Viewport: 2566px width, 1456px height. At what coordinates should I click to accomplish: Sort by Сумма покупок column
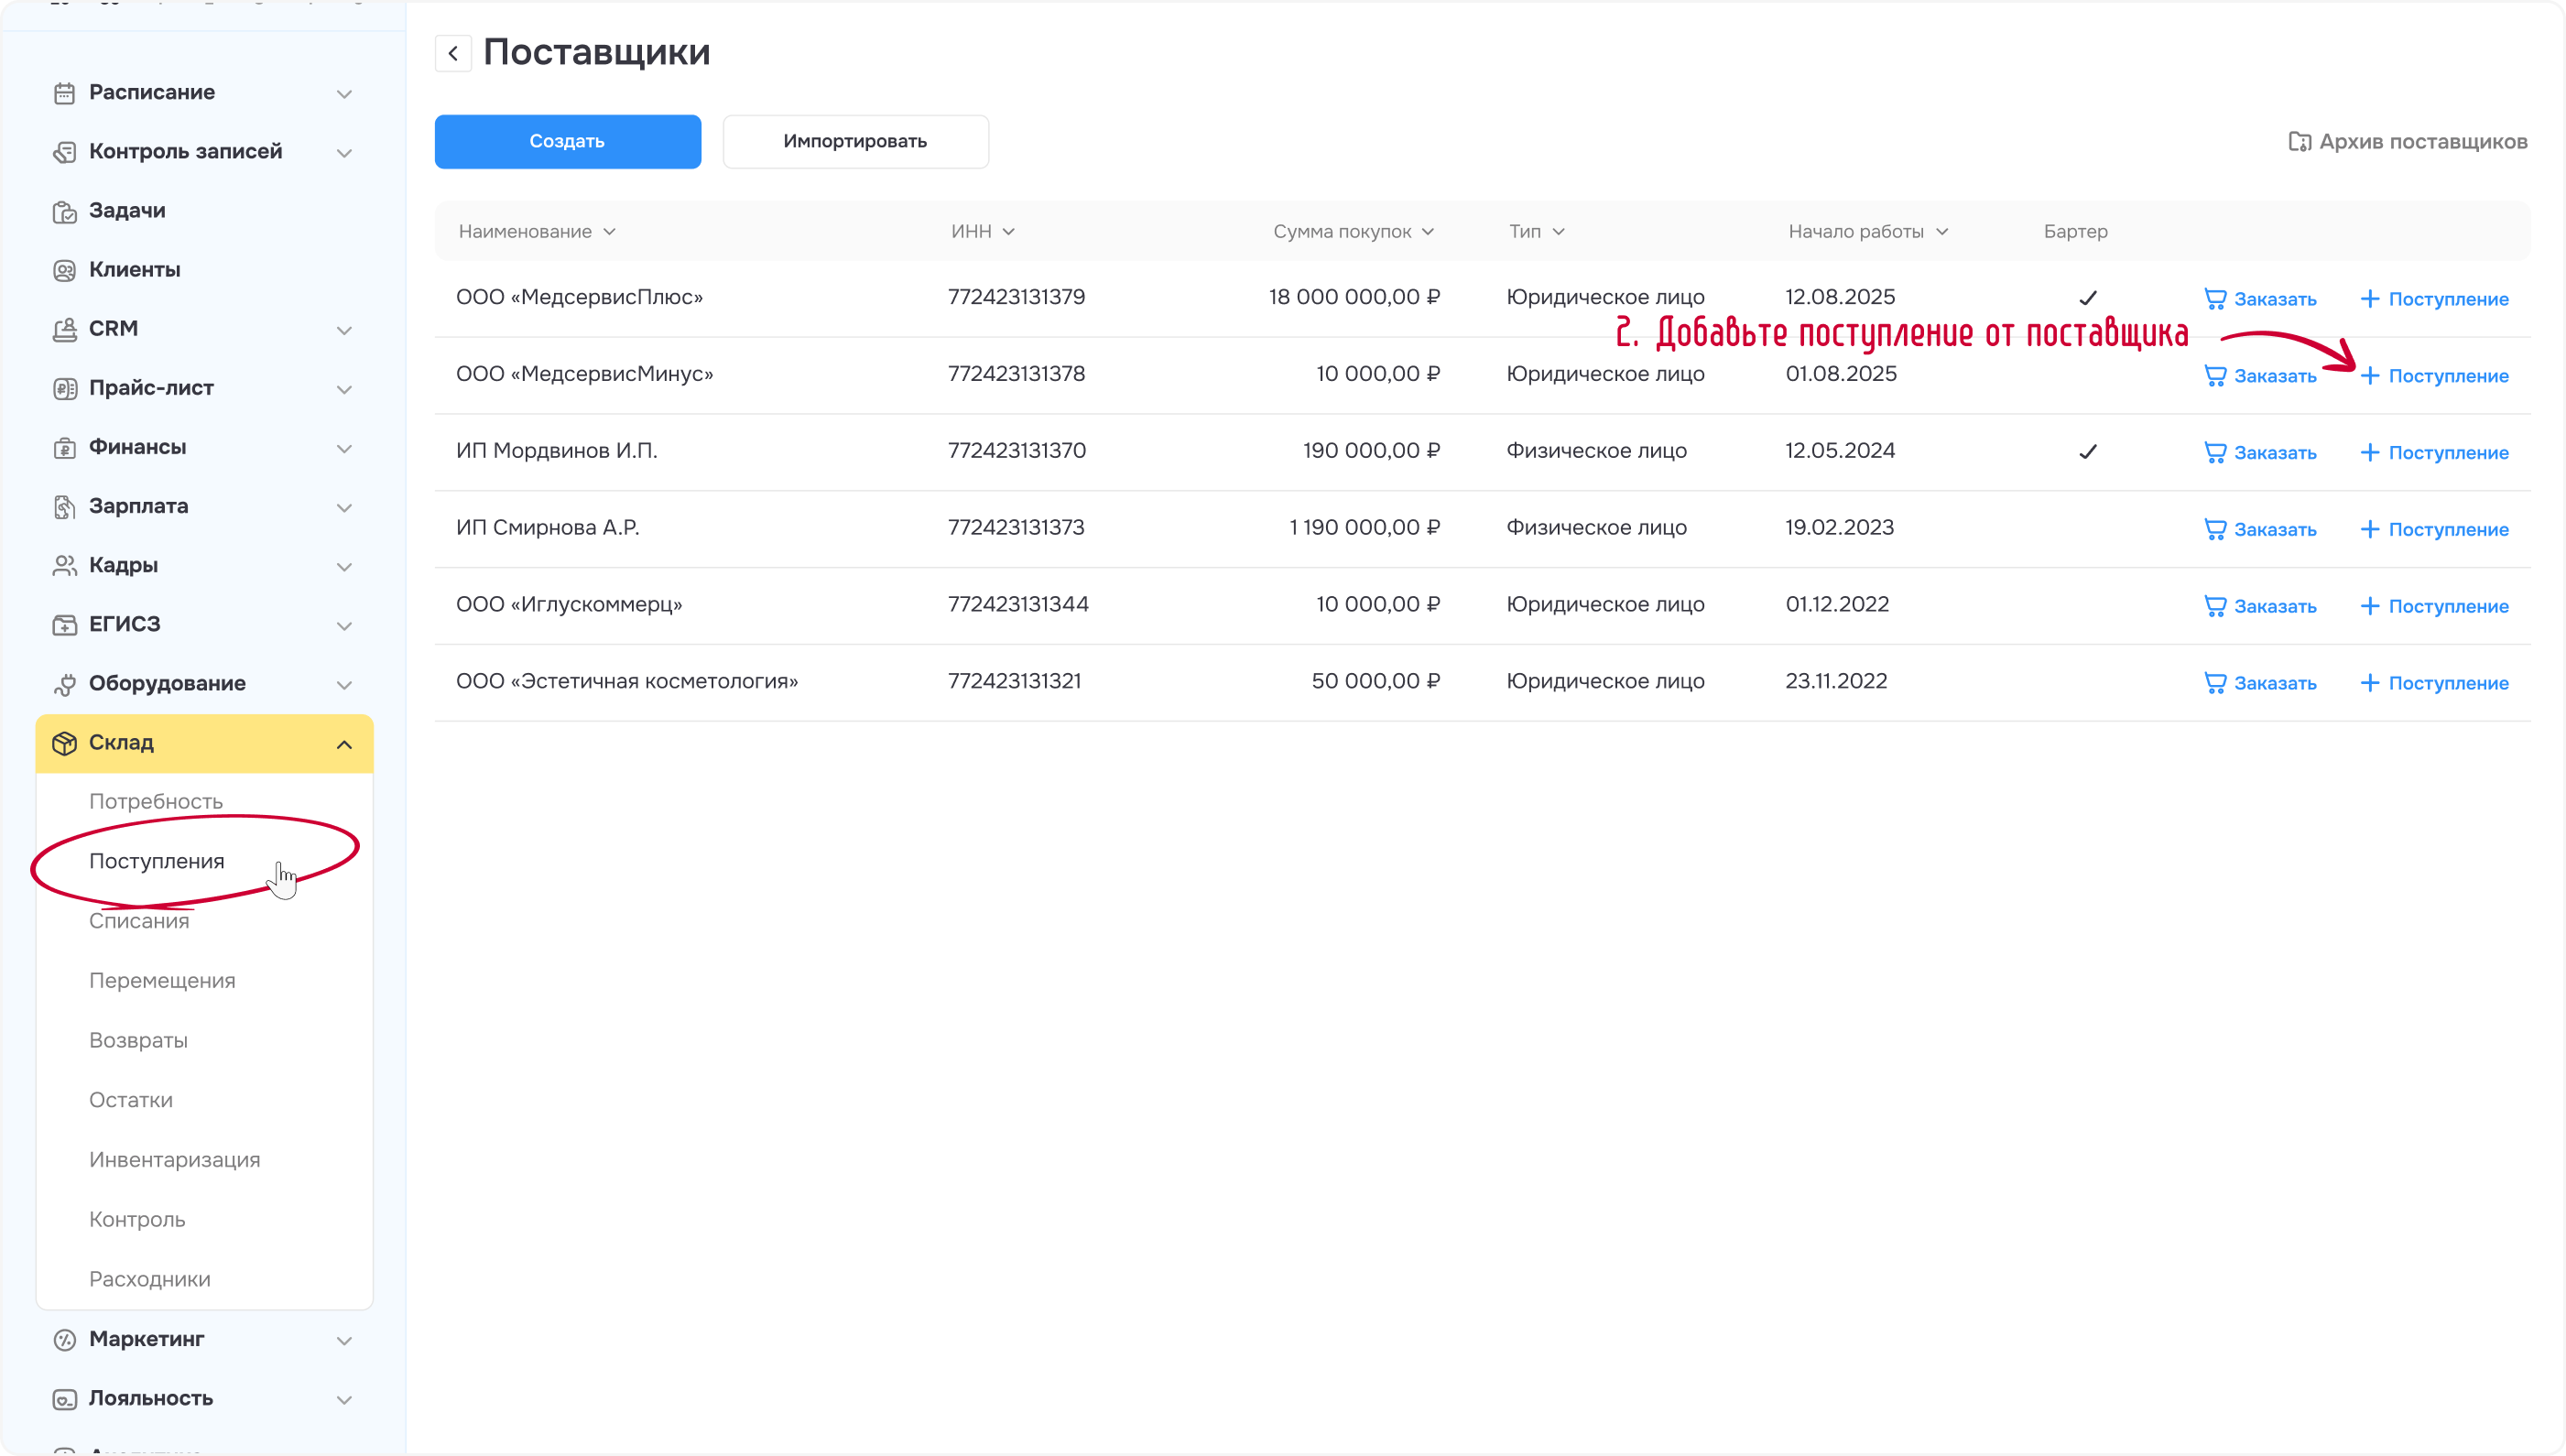[1354, 231]
